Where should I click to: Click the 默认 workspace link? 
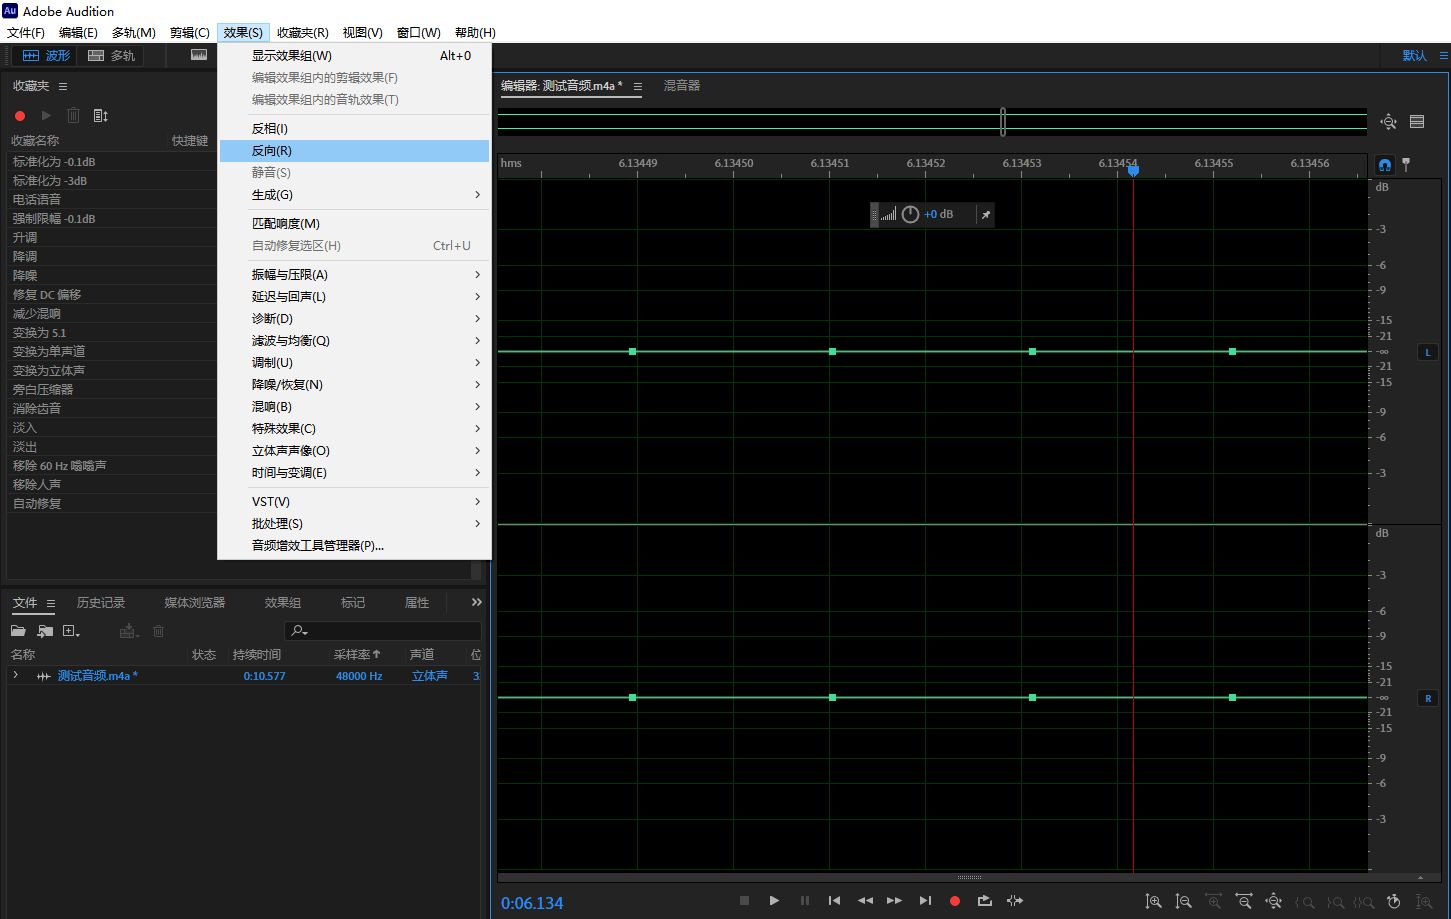[x=1414, y=56]
